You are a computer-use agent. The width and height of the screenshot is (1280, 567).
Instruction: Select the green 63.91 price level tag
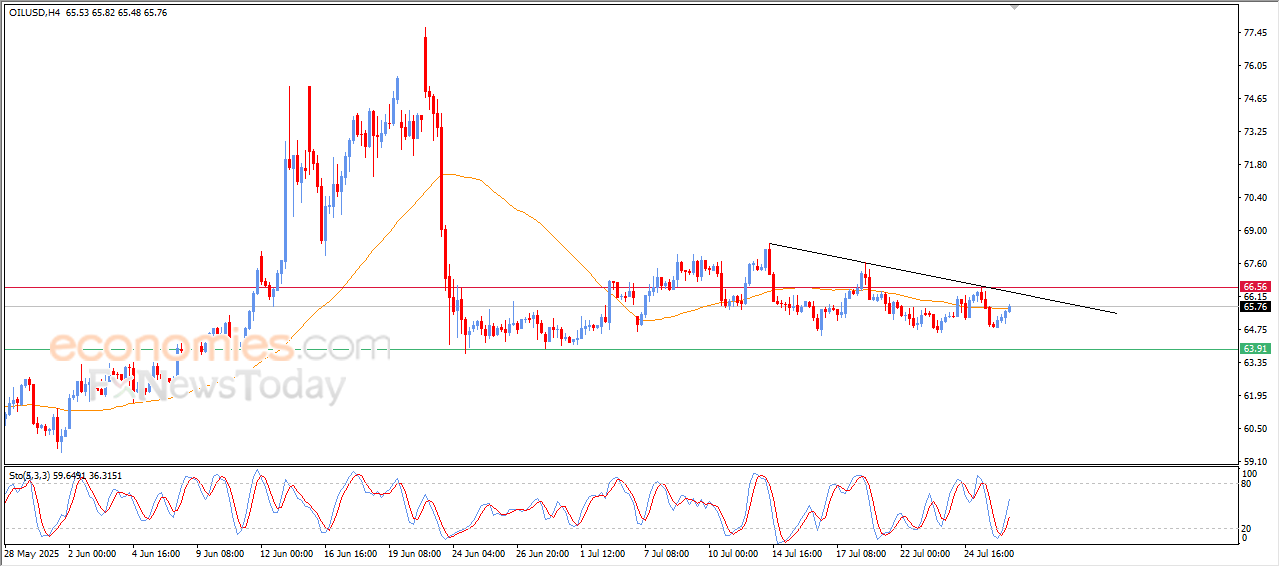1256,348
